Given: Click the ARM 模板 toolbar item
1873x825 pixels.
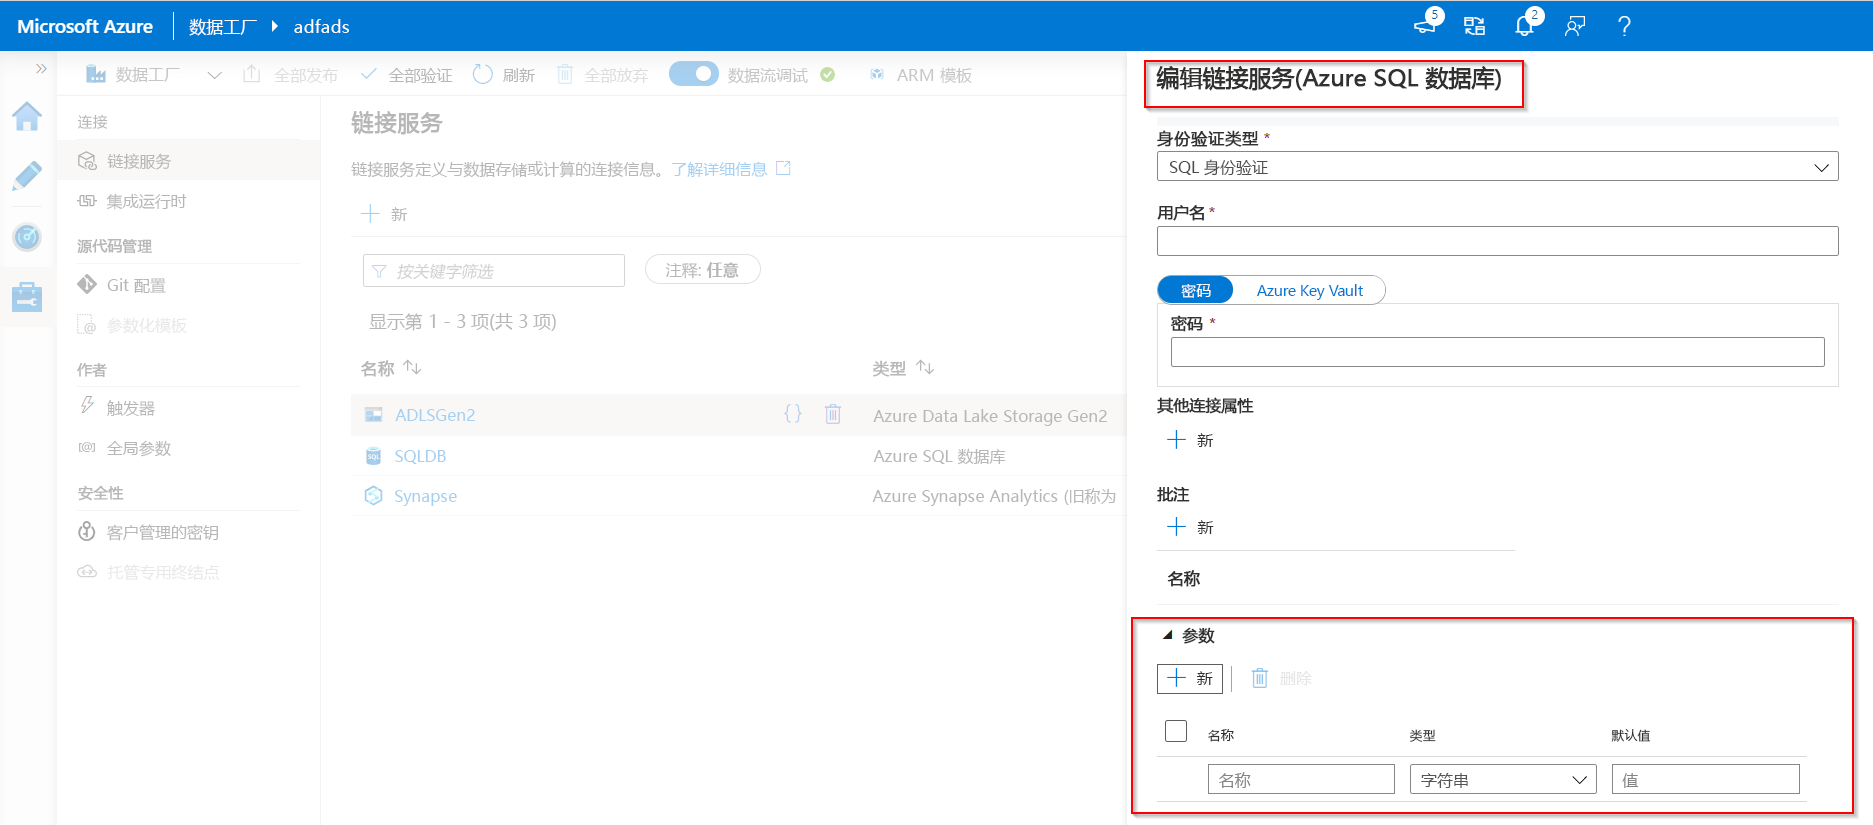Looking at the screenshot, I should click(921, 75).
